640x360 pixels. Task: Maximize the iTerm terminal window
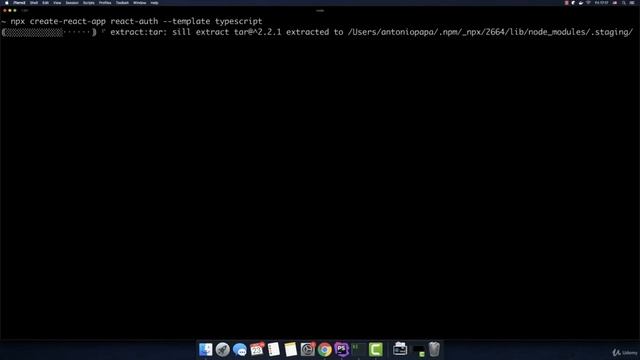pos(15,11)
